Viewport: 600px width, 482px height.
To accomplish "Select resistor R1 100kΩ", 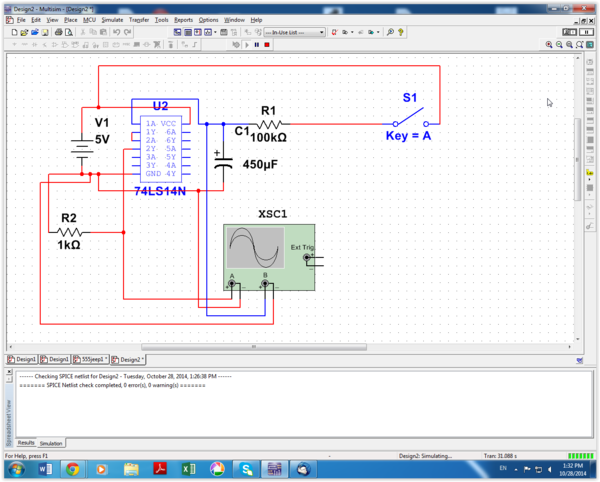I will (x=270, y=124).
